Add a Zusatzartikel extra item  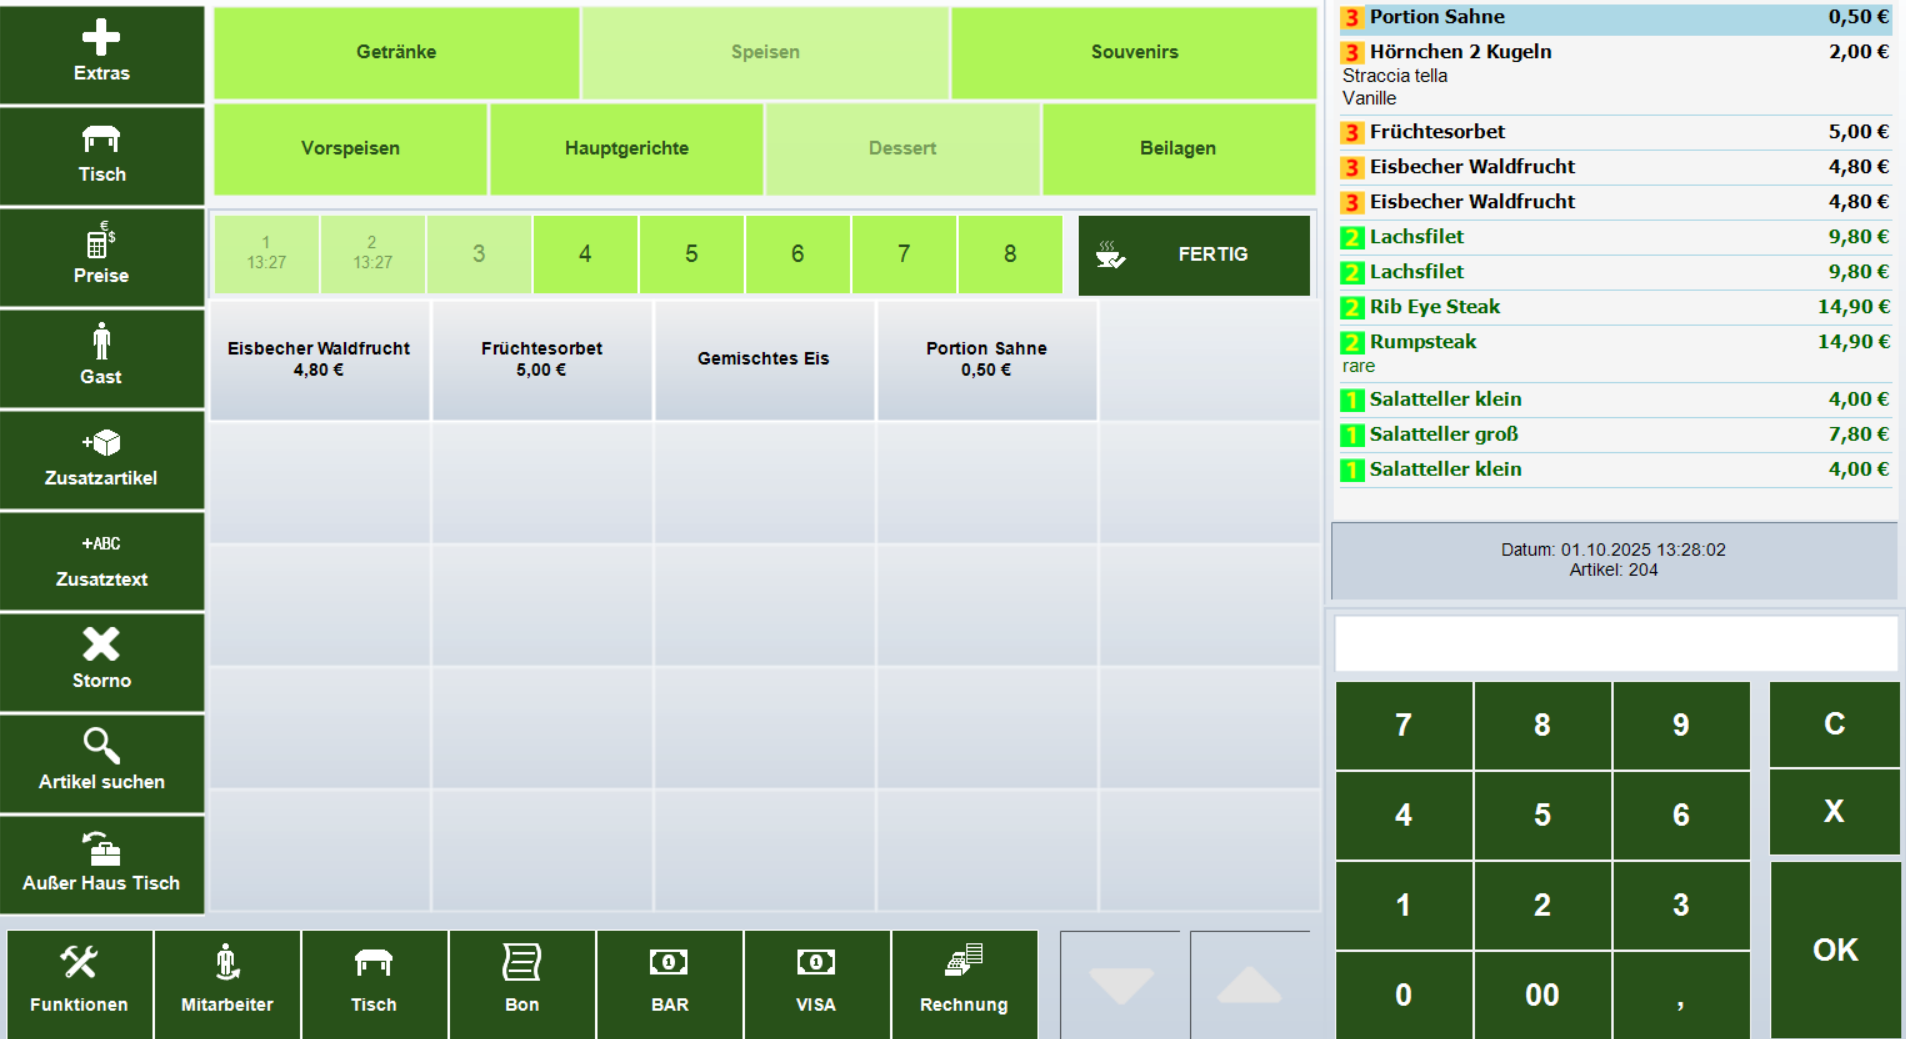click(102, 460)
